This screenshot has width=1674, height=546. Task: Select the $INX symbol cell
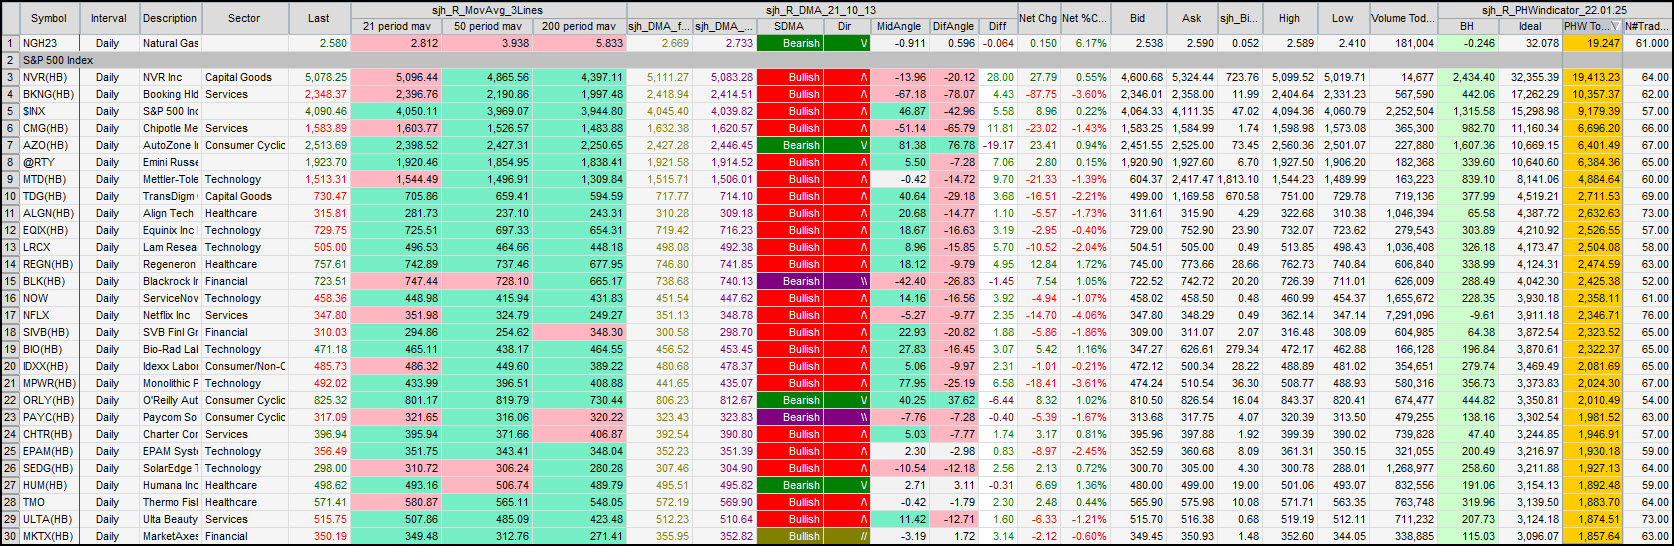pyautogui.click(x=49, y=111)
